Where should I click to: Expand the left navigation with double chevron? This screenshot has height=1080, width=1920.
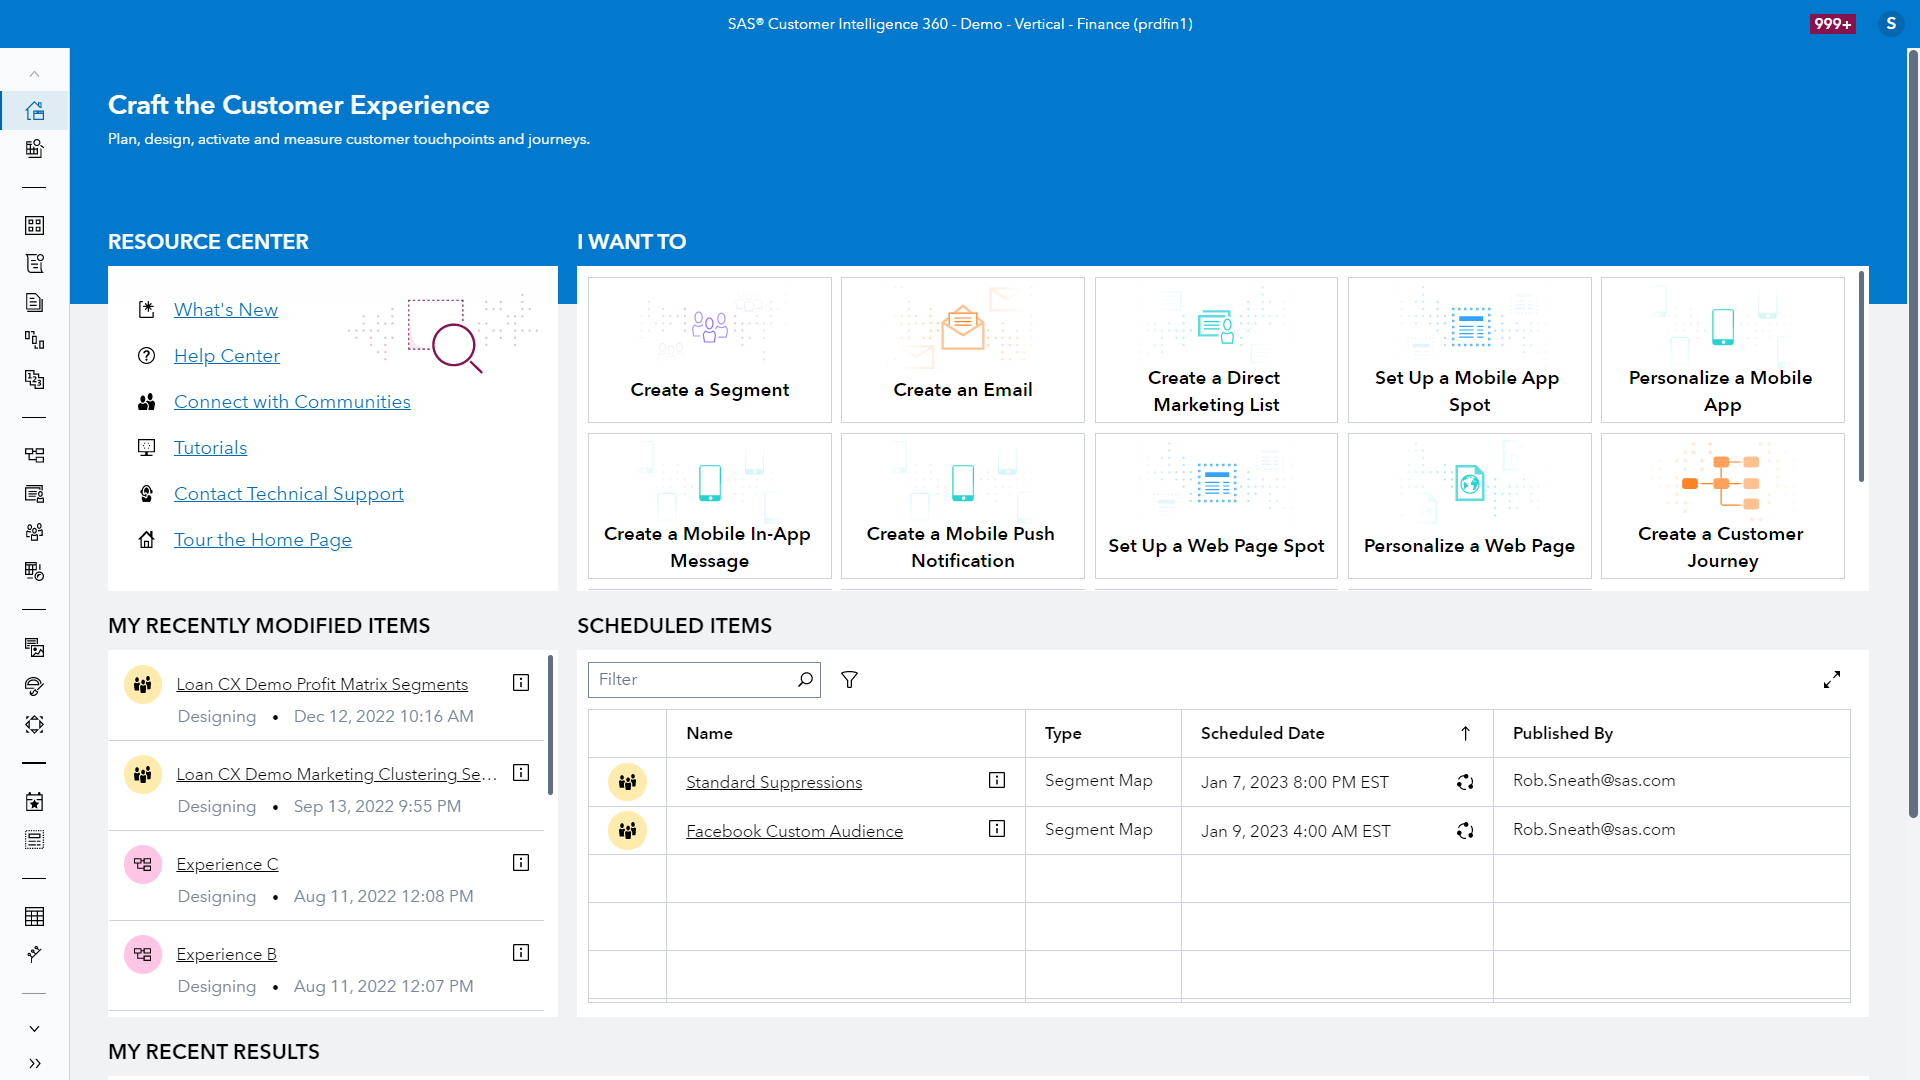[35, 1063]
